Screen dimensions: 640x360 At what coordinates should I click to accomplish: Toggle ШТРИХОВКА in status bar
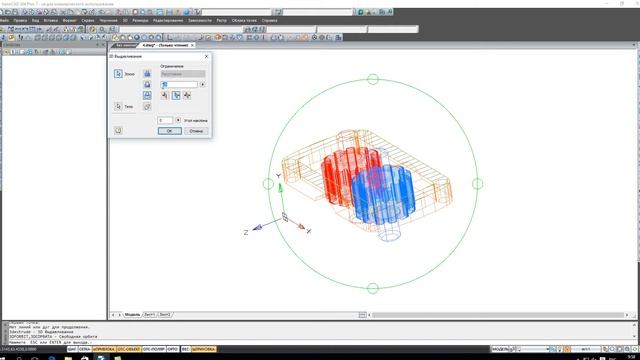(x=203, y=349)
